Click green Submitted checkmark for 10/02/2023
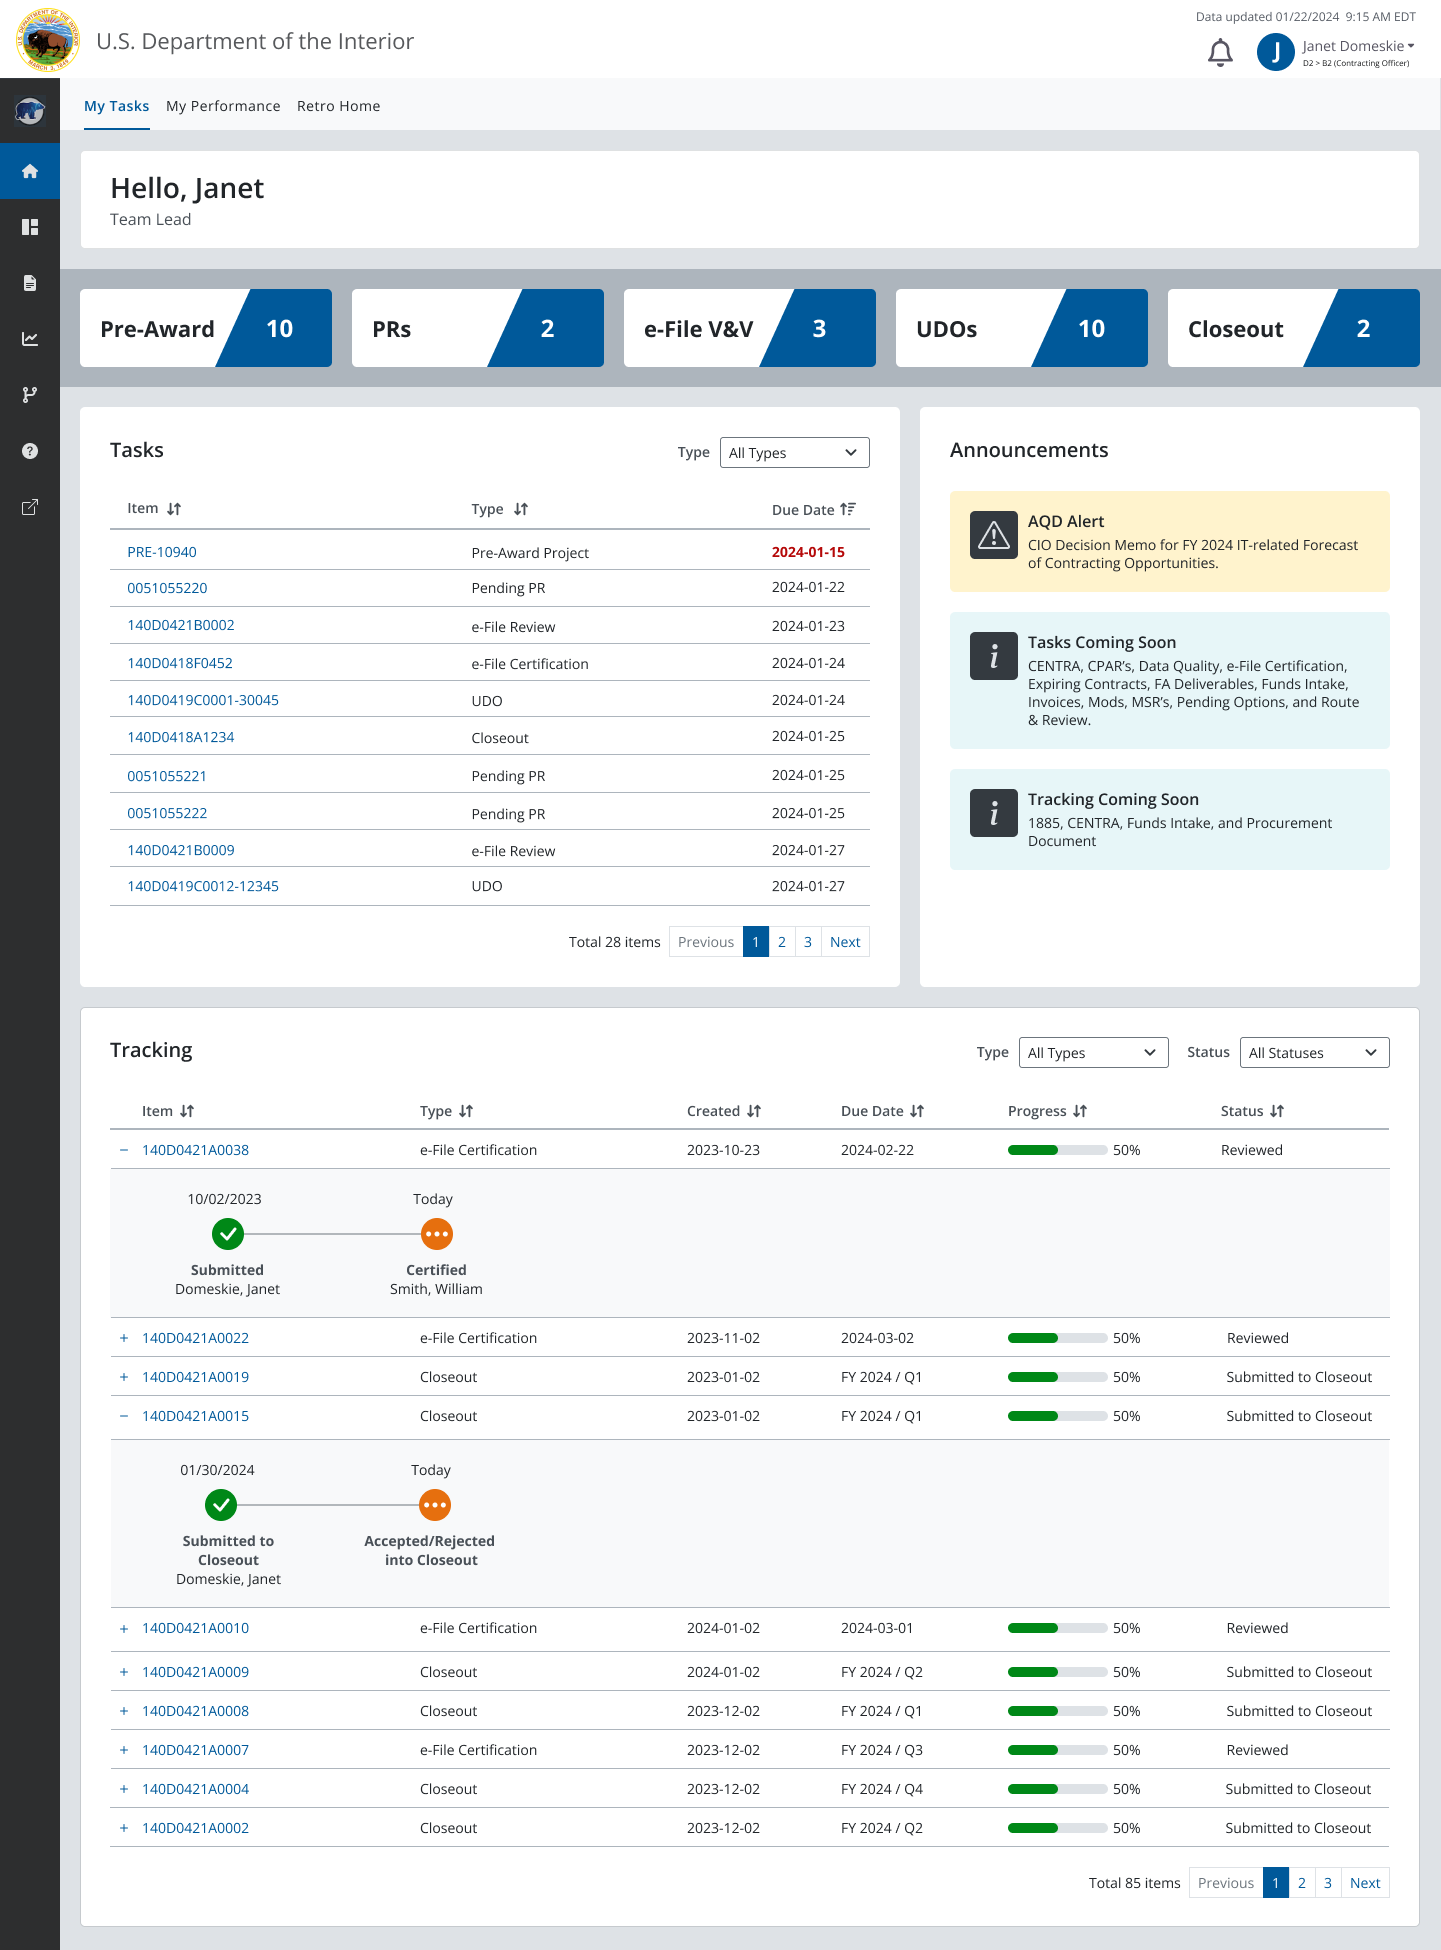Viewport: 1441px width, 1950px height. [228, 1234]
